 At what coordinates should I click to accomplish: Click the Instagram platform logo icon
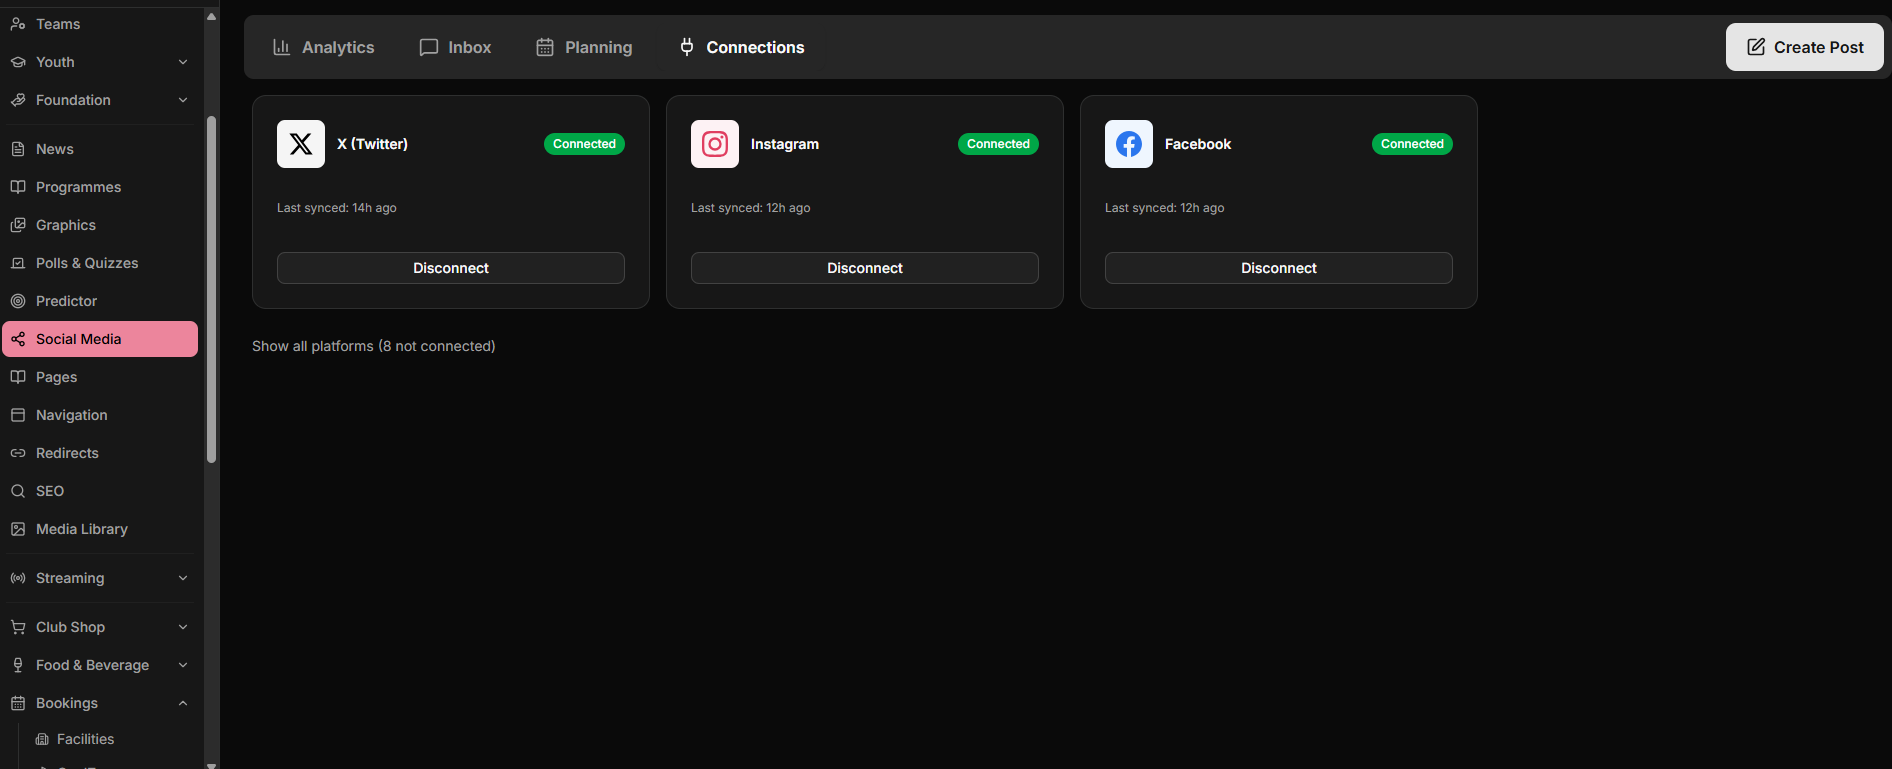[x=715, y=144]
